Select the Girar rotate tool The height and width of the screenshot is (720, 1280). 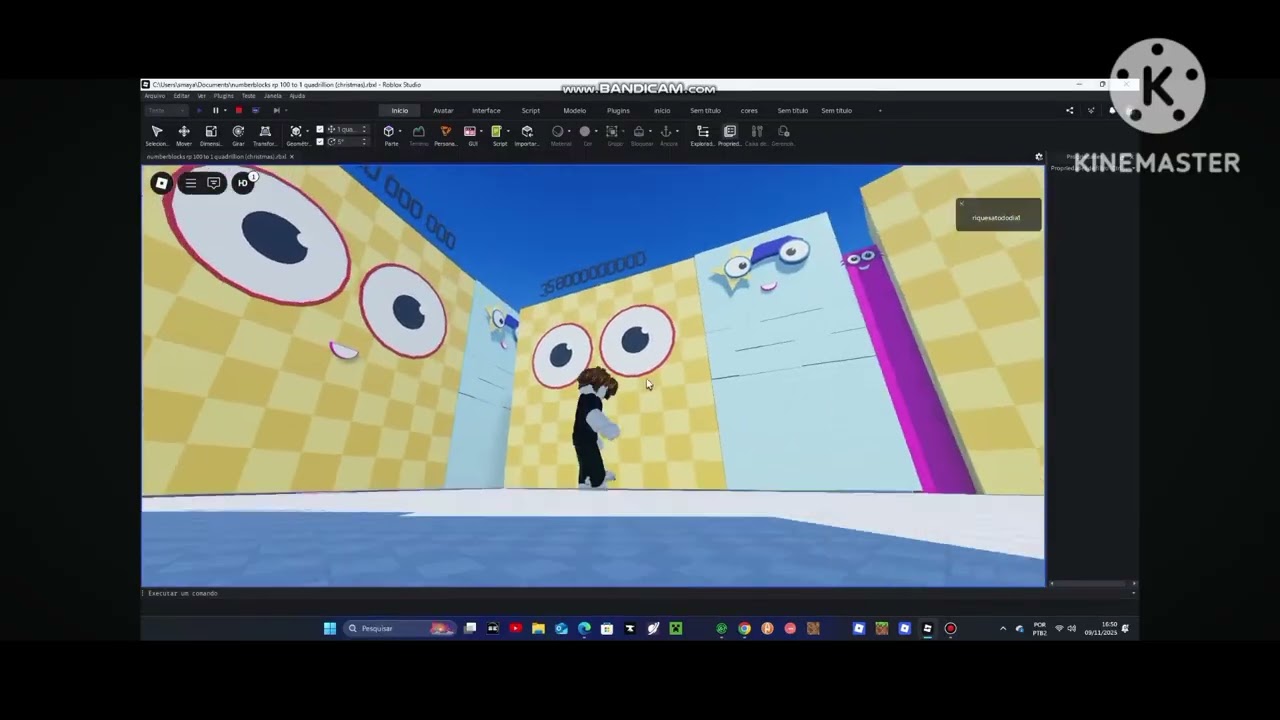(238, 134)
